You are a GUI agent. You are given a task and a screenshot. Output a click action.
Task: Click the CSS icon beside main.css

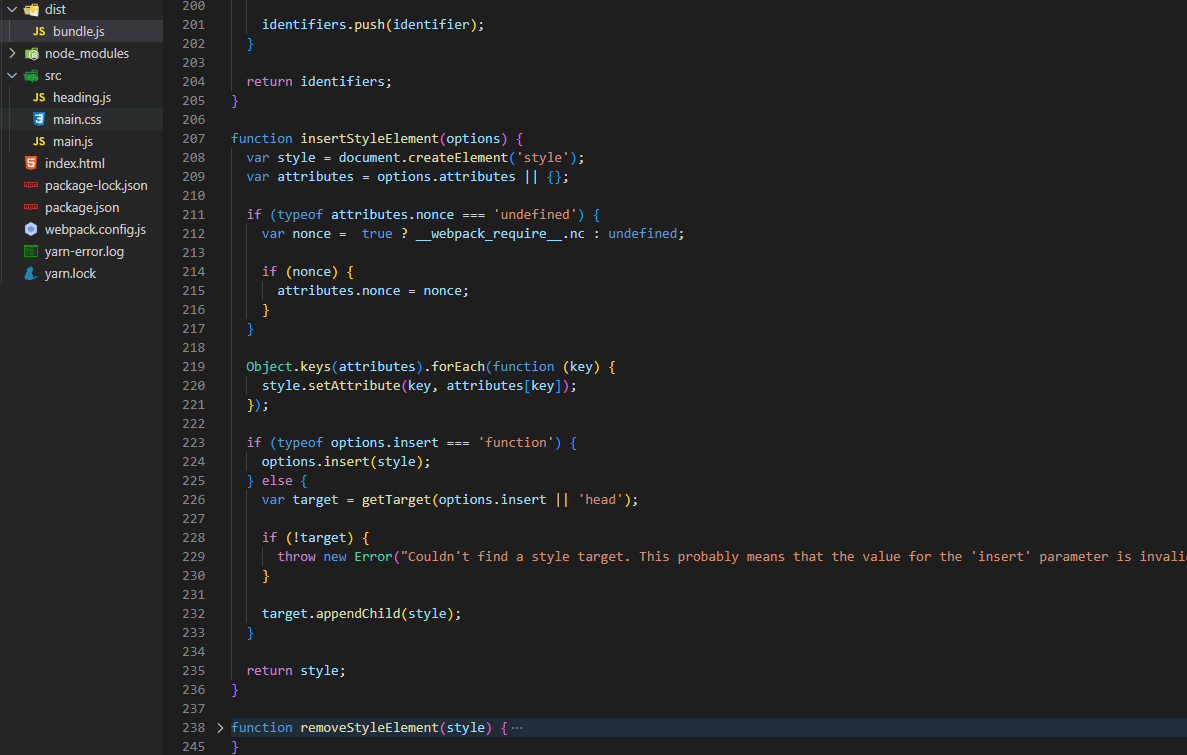39,120
